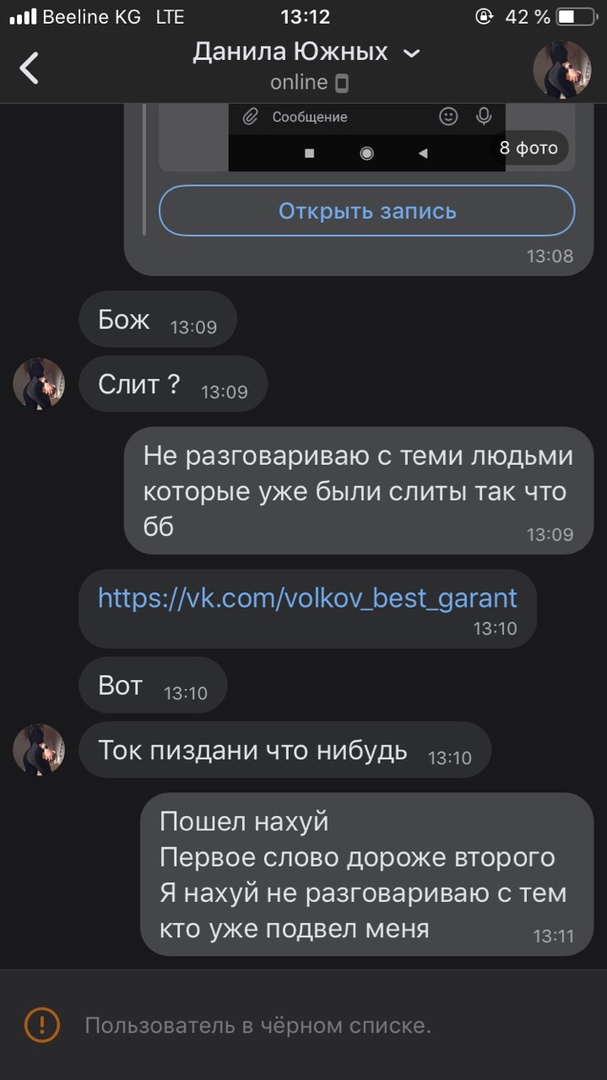Screen dimensions: 607x1080
Task: Tap the Пользователь в чёрном списке notice
Action: (258, 1026)
